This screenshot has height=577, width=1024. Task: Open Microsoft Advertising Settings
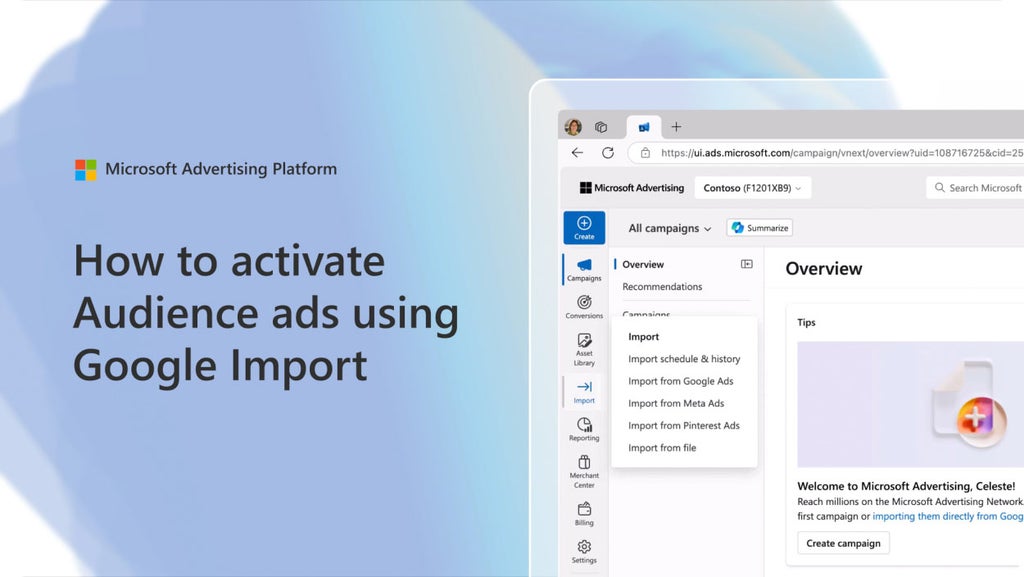[583, 551]
